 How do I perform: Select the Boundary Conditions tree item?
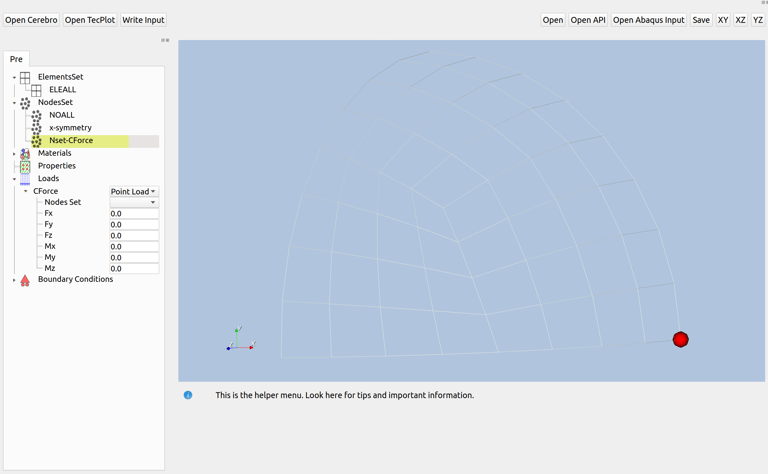[75, 279]
